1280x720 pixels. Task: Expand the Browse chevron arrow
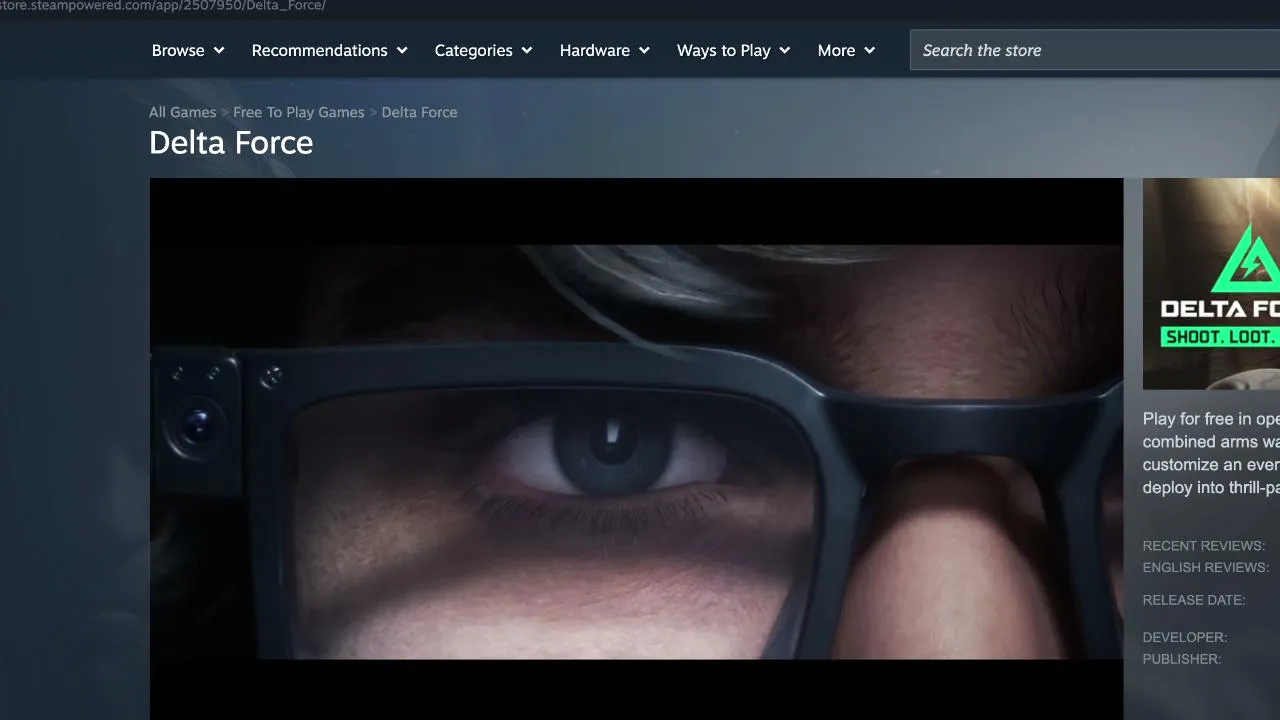(219, 50)
